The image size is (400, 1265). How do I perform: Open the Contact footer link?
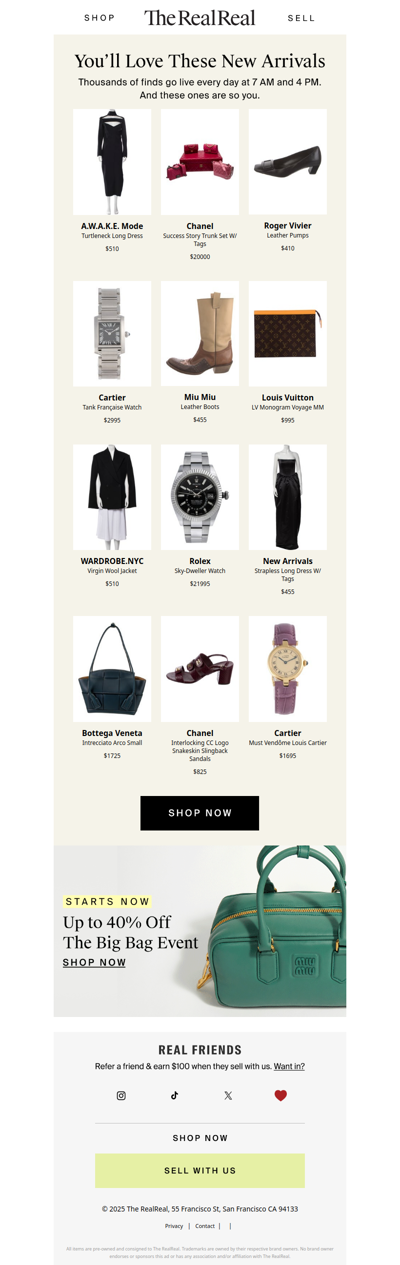205,1225
